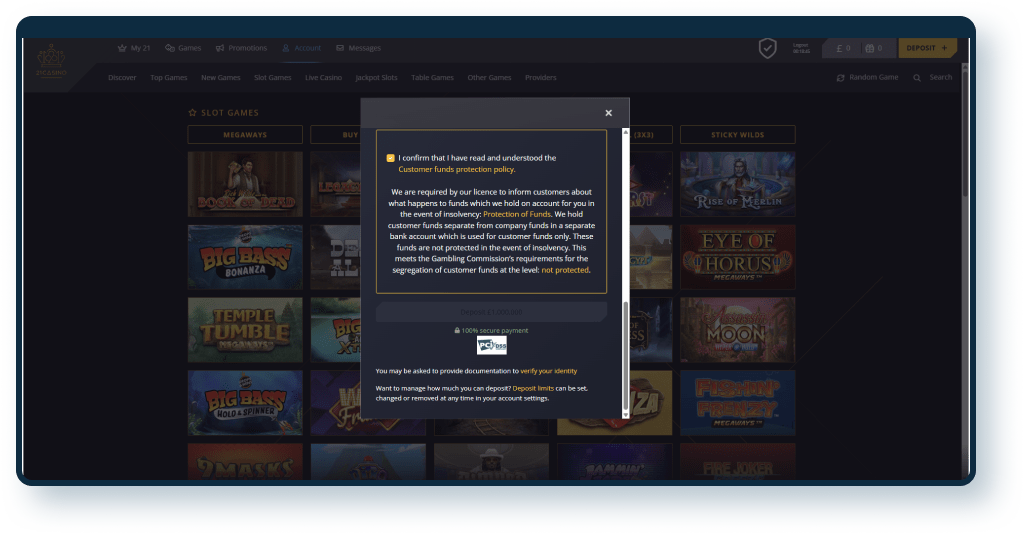
Task: Open the Games menu item
Action: coord(183,48)
